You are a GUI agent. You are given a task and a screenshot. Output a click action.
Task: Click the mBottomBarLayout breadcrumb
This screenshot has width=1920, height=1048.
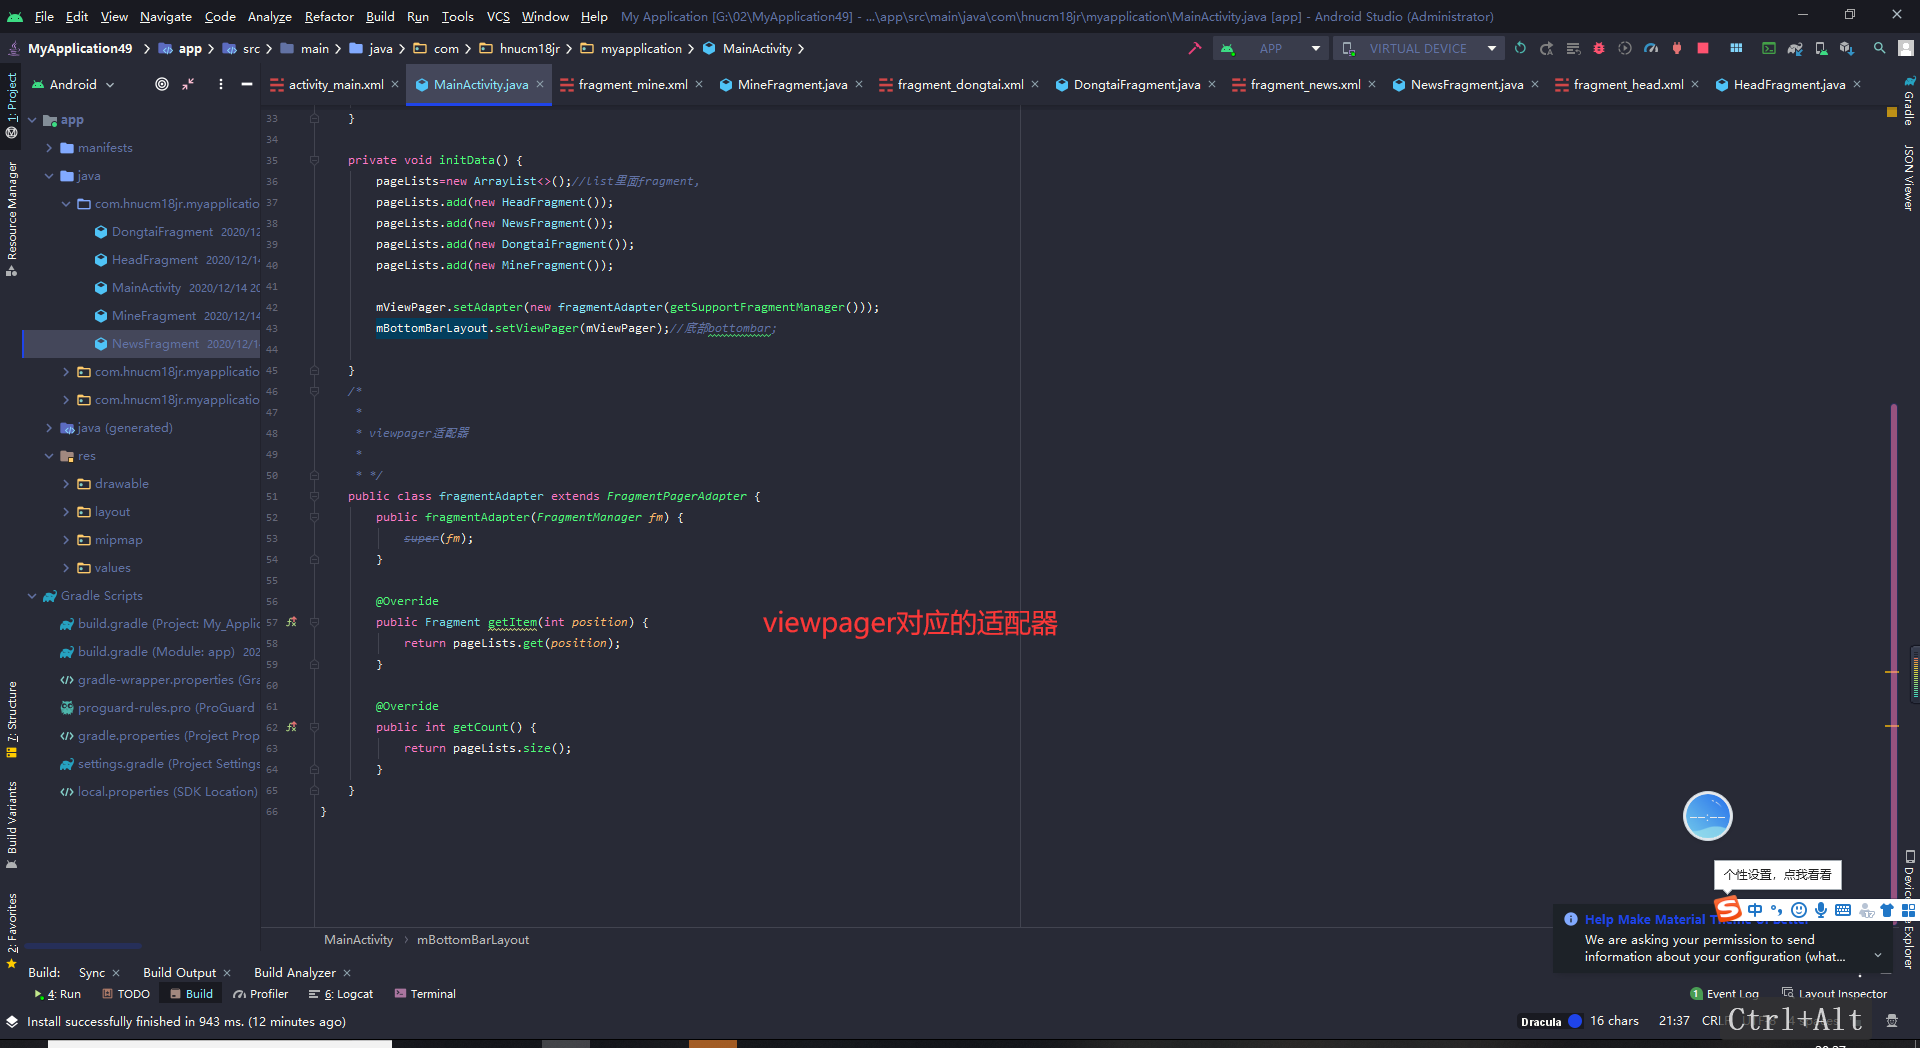click(x=473, y=940)
